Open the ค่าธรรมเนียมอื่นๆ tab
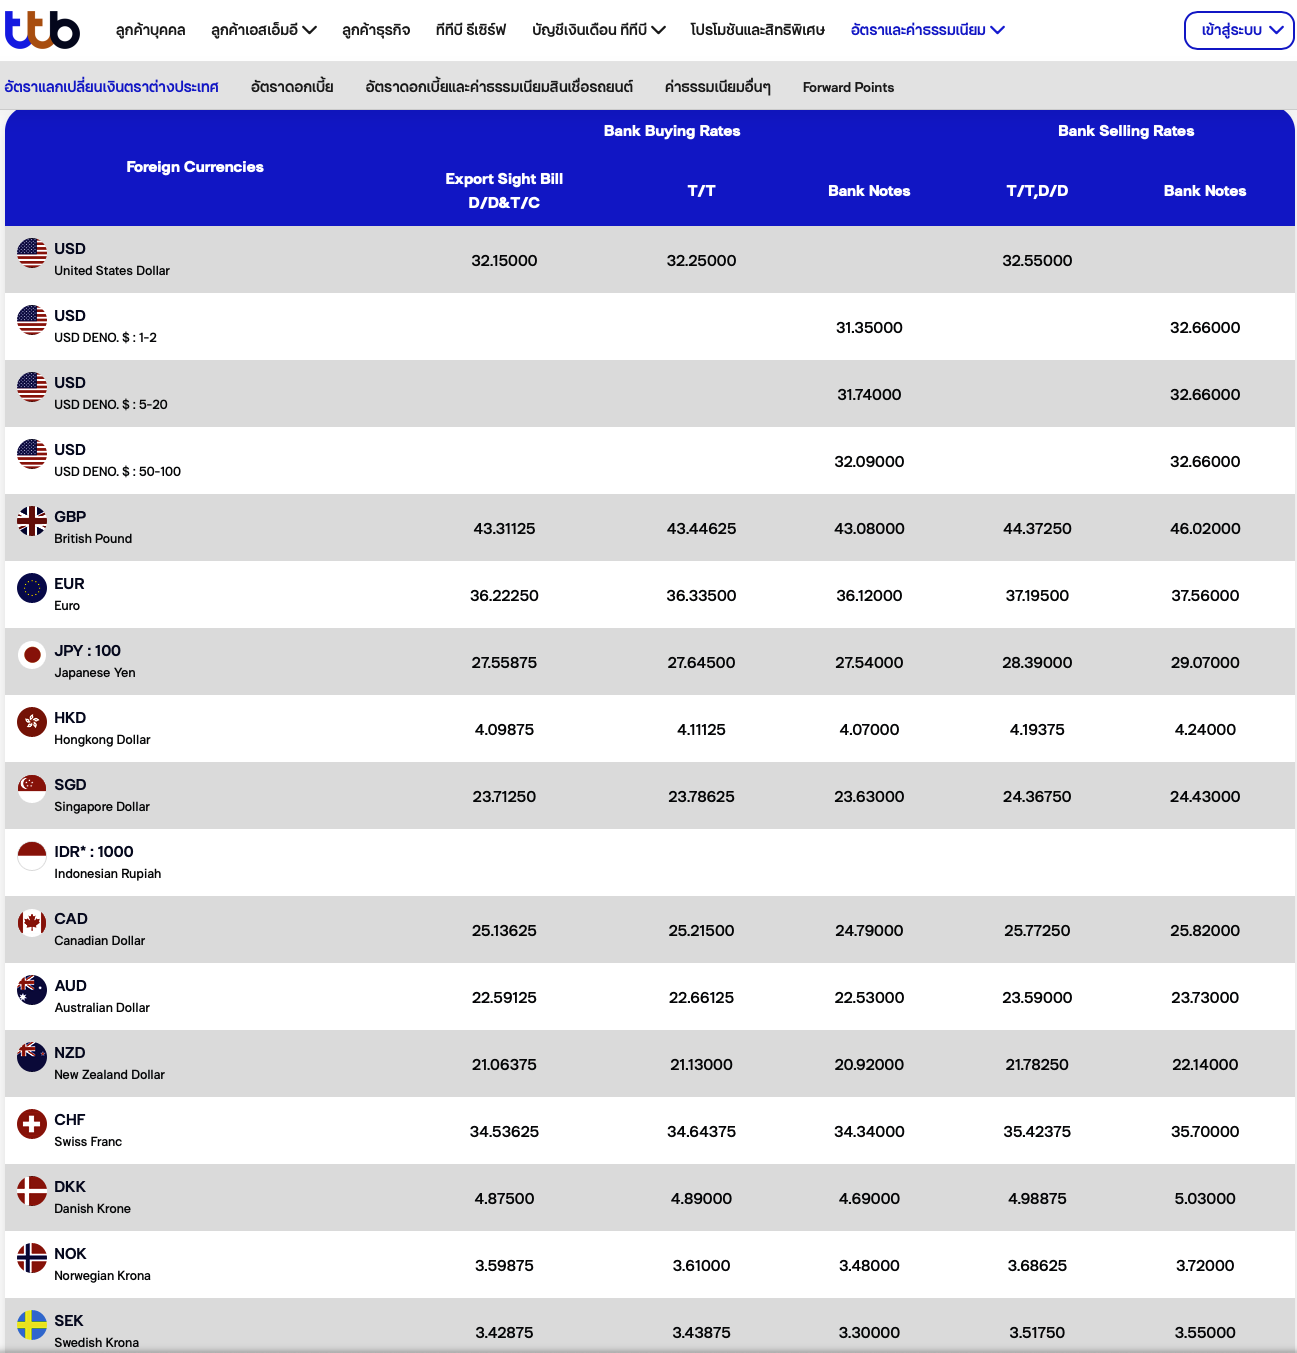The image size is (1297, 1353). click(717, 87)
